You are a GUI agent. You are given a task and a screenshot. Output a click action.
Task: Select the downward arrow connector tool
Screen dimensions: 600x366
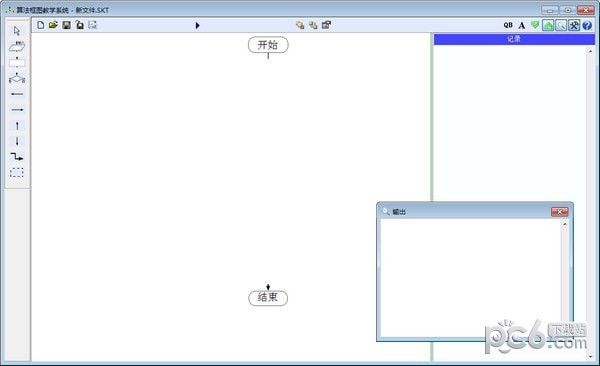point(17,141)
